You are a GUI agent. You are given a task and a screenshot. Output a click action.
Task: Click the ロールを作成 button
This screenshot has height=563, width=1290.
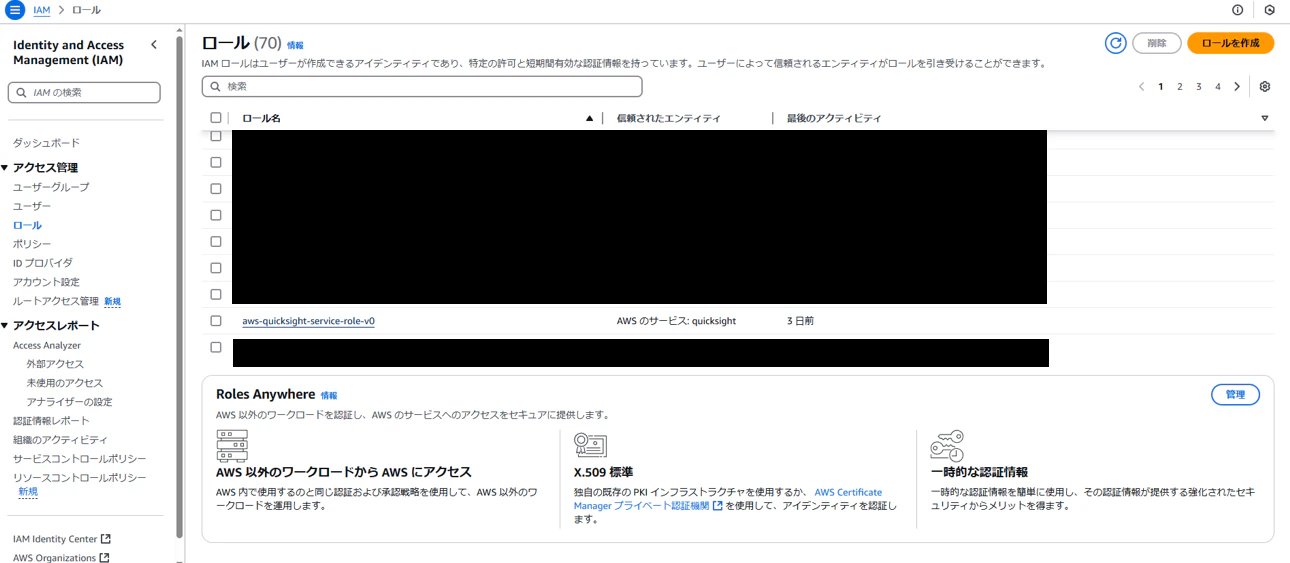click(x=1230, y=43)
